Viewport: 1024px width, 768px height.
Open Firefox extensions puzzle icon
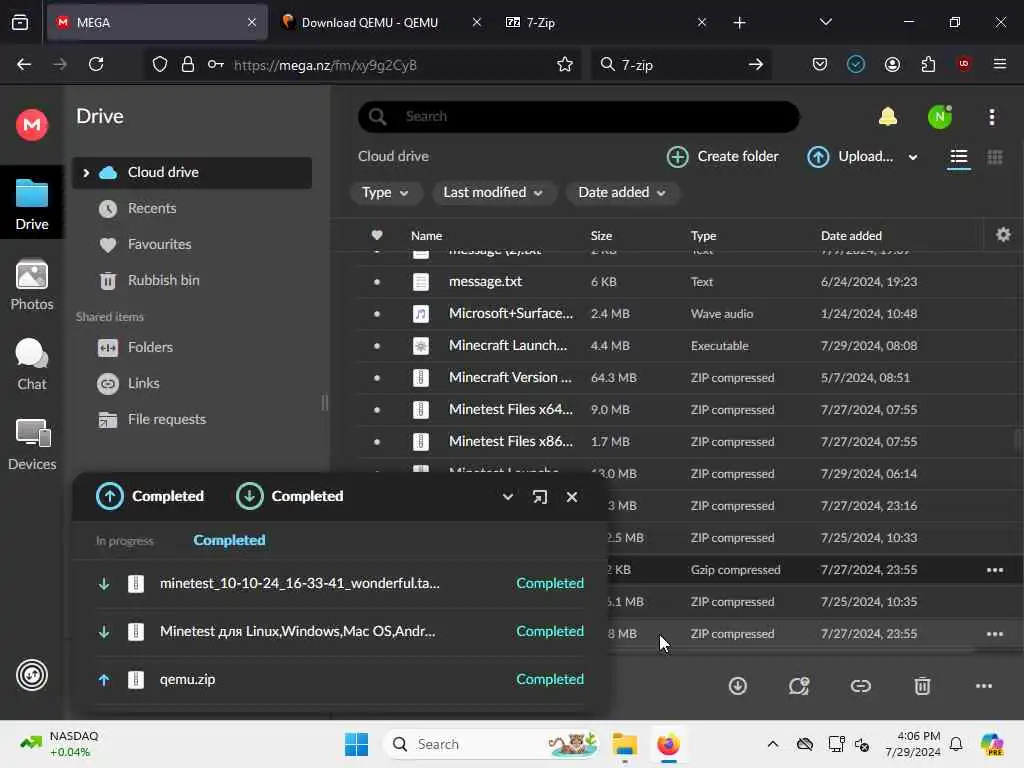[x=928, y=64]
